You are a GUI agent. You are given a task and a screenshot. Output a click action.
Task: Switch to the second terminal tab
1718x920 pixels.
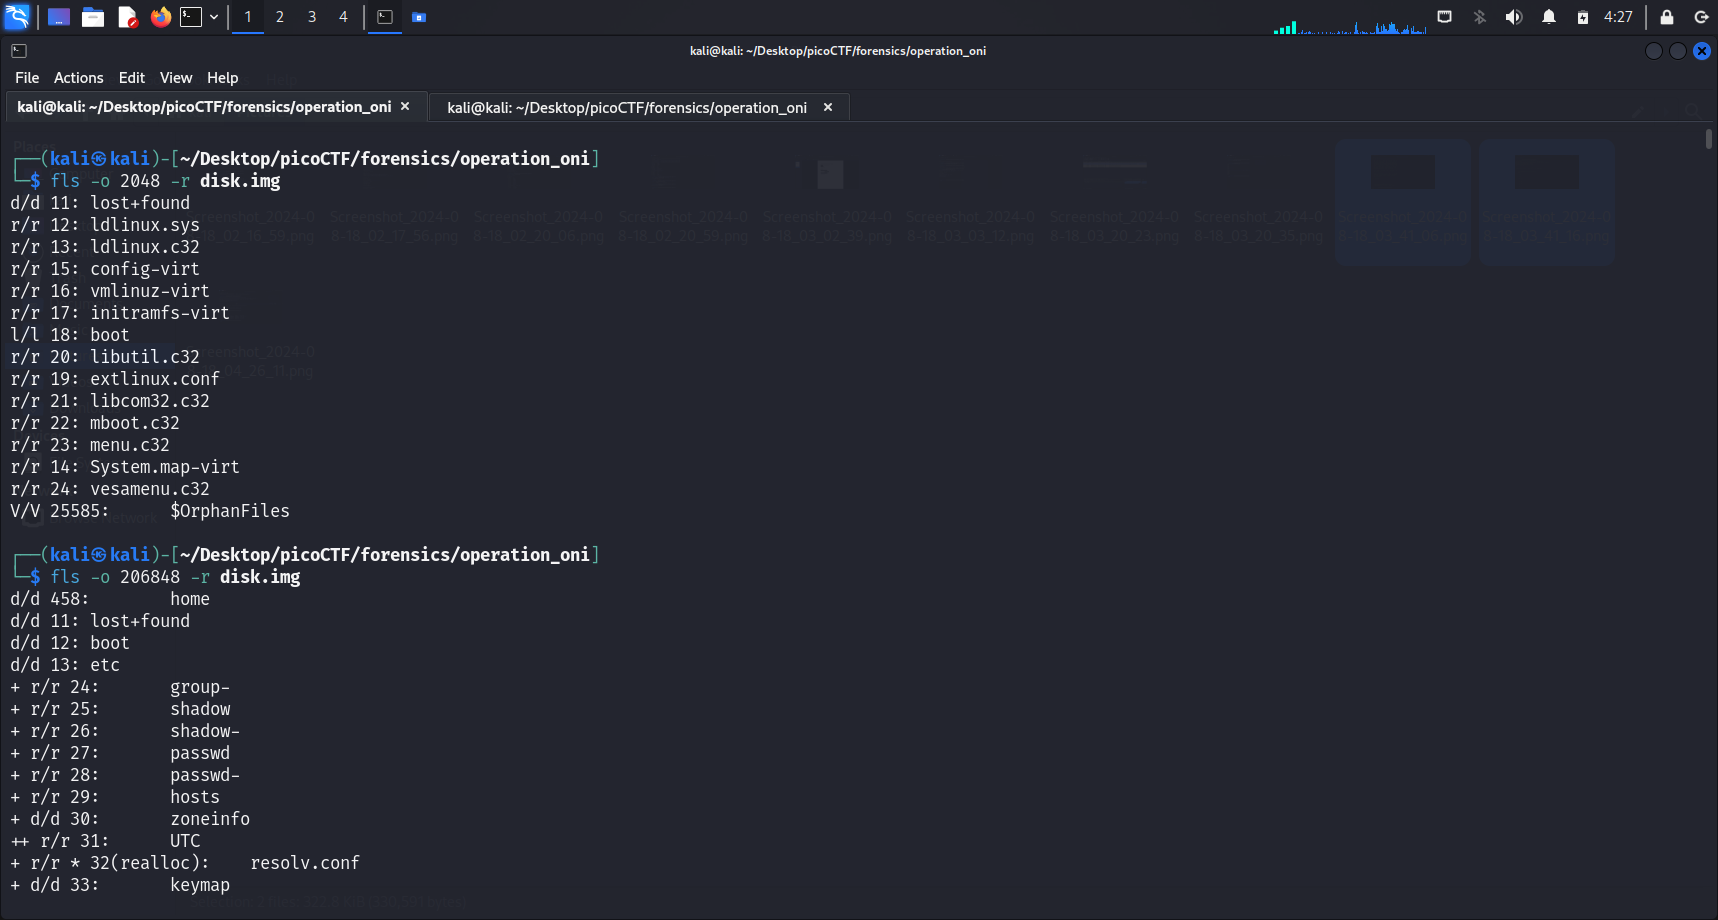tap(627, 108)
